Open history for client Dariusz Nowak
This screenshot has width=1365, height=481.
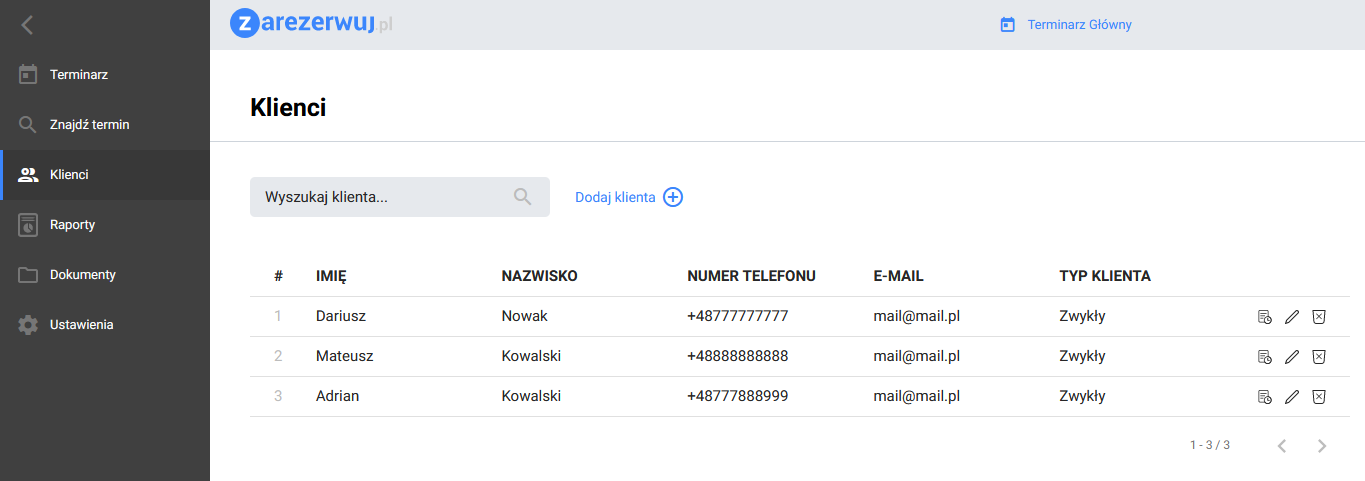tap(1264, 317)
